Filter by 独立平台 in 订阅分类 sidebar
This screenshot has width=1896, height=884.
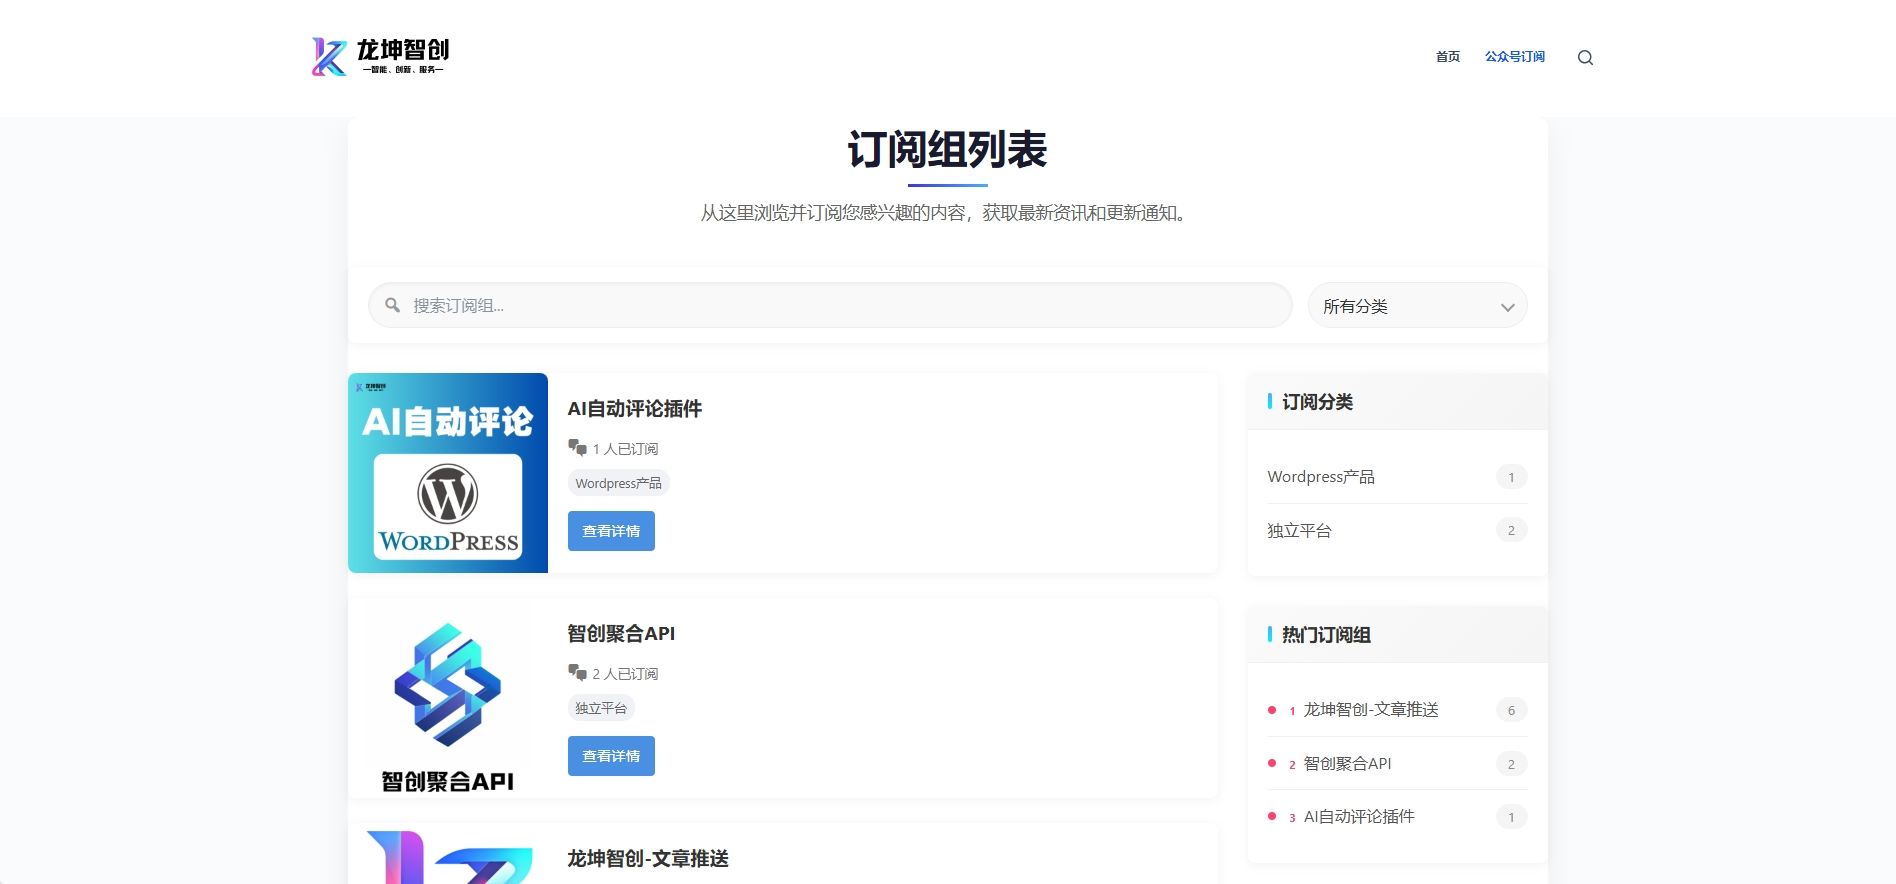pyautogui.click(x=1299, y=531)
